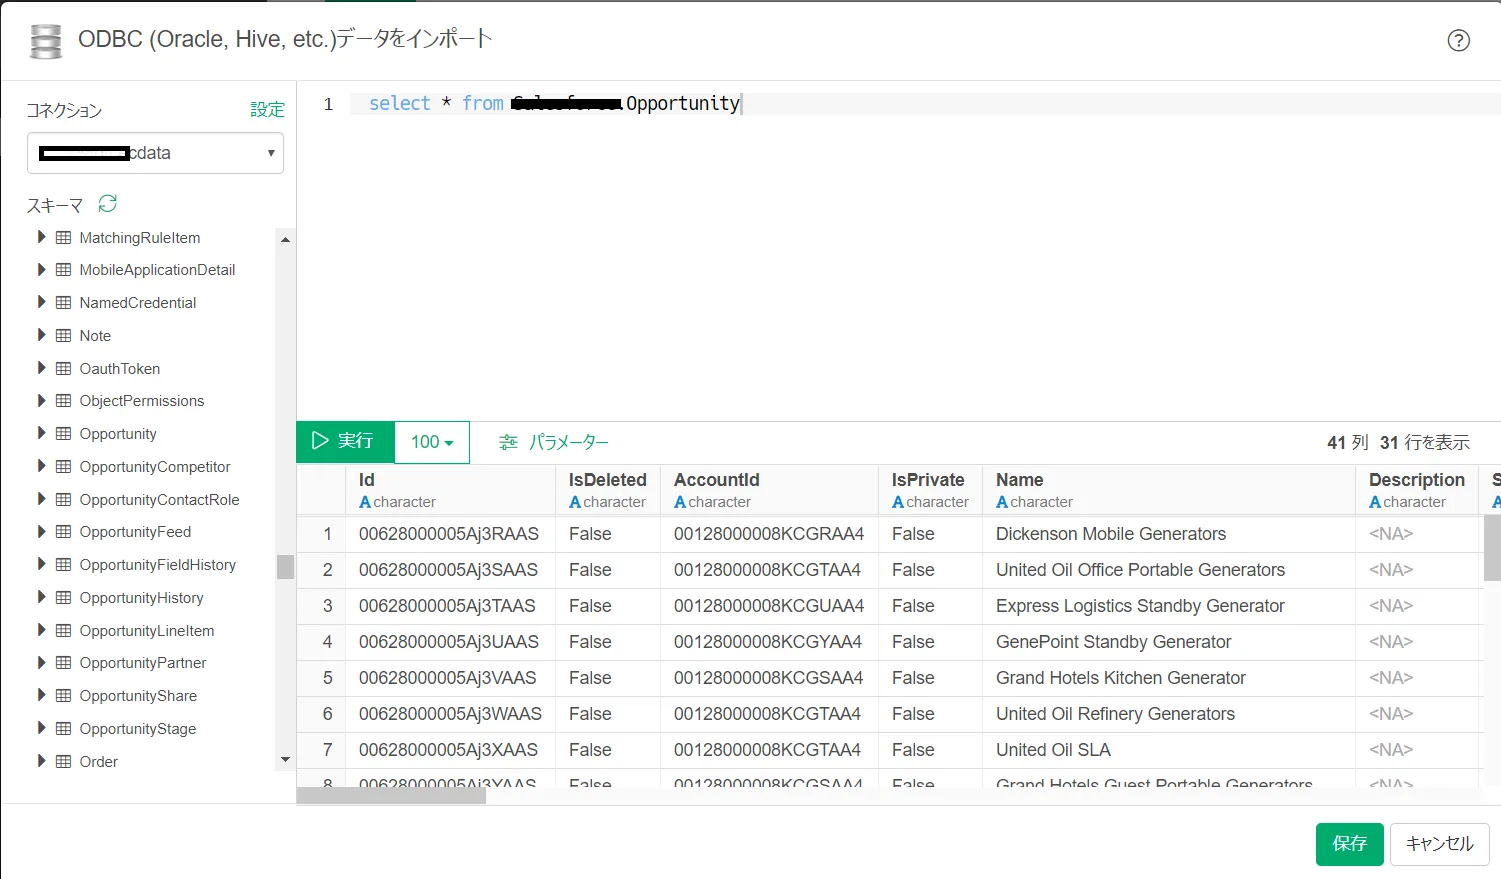Click the table icon beside OpportunityStage
The height and width of the screenshot is (879, 1501).
click(x=63, y=728)
